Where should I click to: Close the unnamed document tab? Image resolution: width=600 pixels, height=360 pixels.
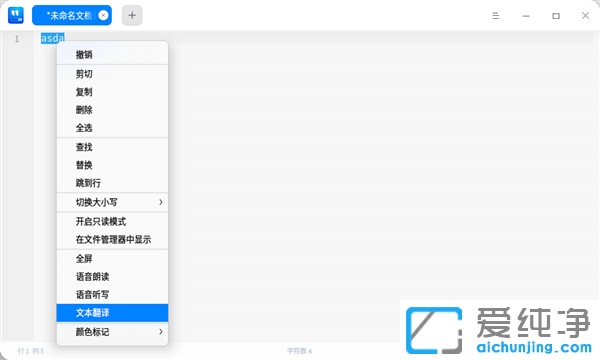tap(103, 15)
